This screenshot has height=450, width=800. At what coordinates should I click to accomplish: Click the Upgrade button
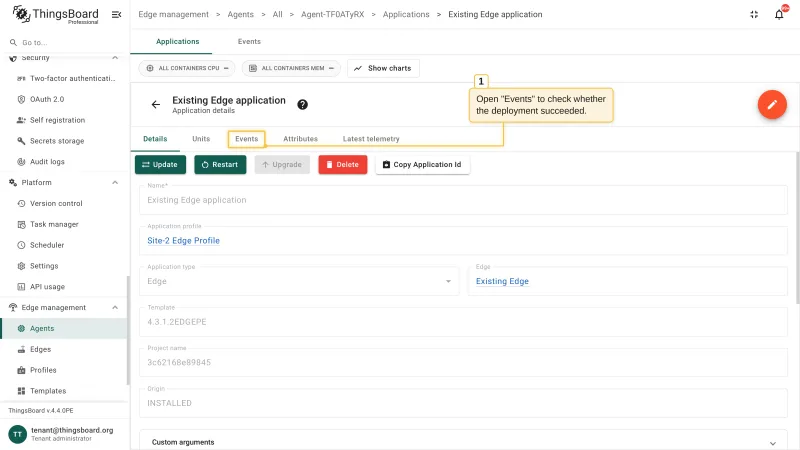pos(282,164)
